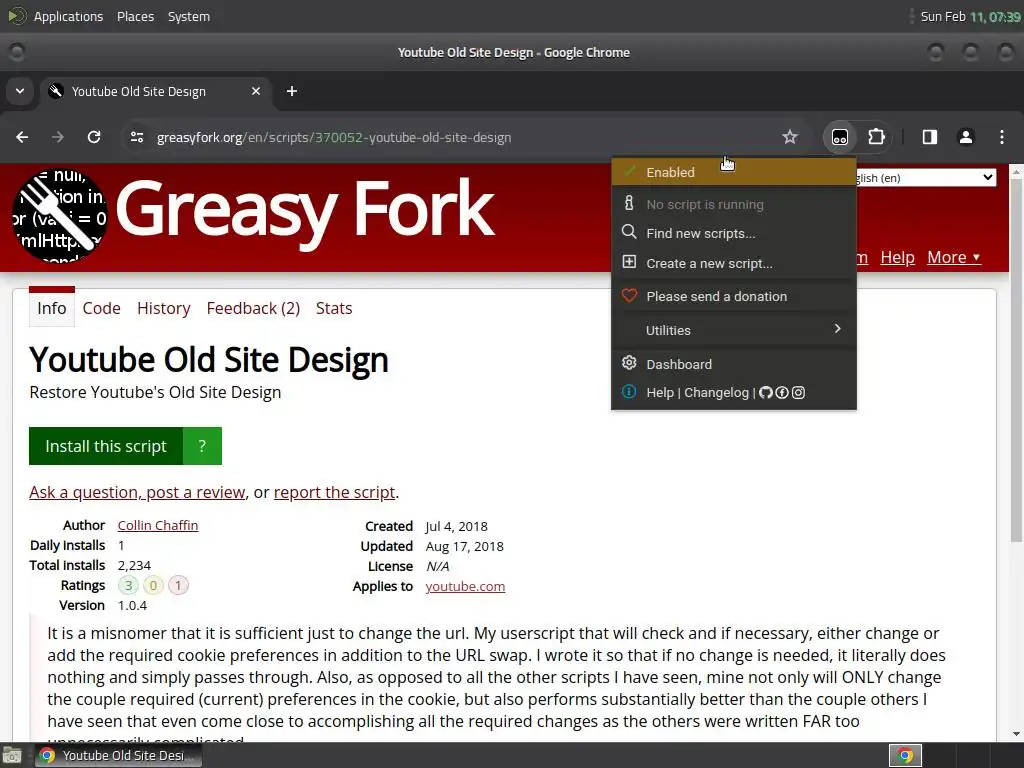Screen dimensions: 1024x768
Task: Select Find new scripts... menu entry
Action: [x=733, y=233]
